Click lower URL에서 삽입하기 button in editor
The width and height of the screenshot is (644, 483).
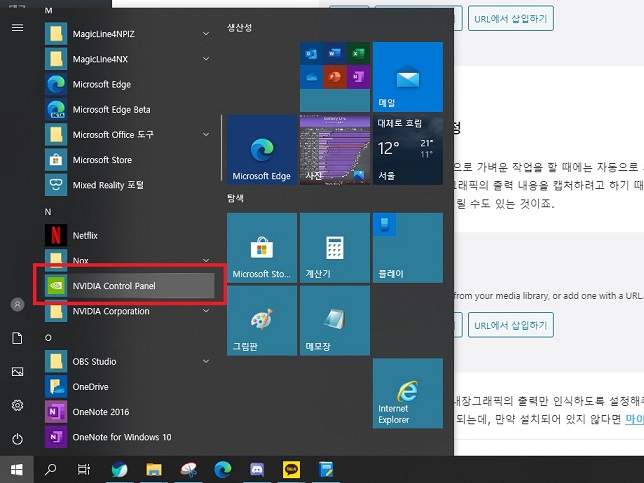(511, 325)
